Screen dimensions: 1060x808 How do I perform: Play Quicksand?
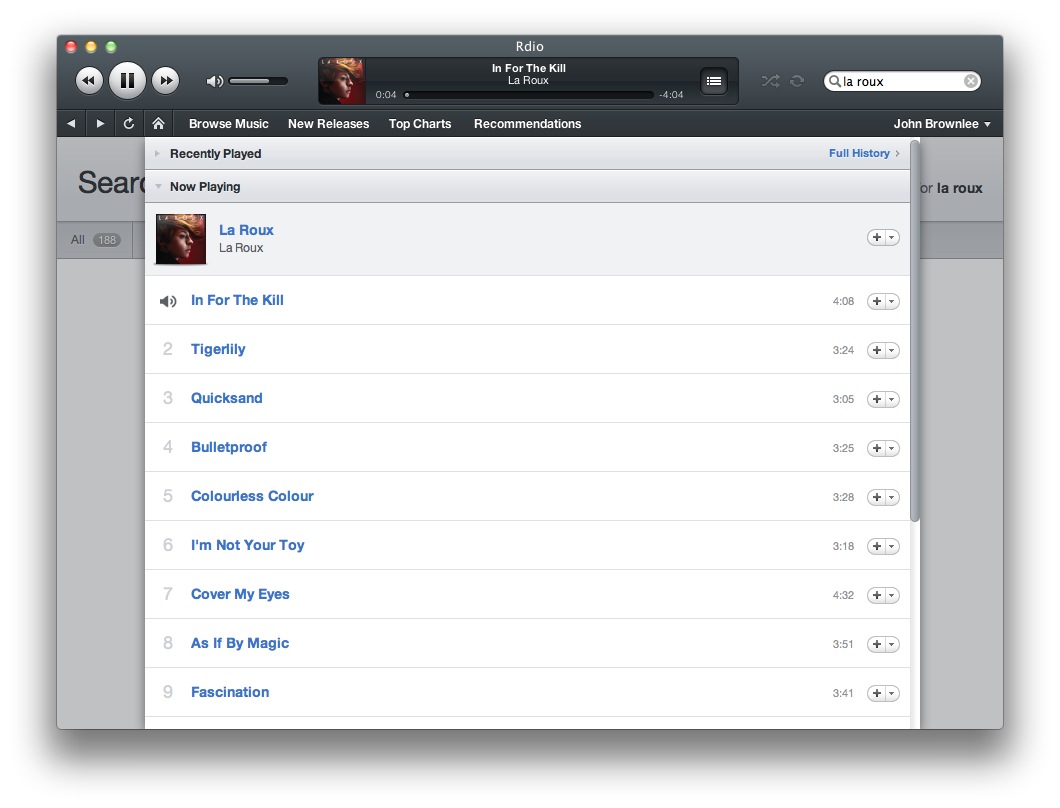(226, 398)
